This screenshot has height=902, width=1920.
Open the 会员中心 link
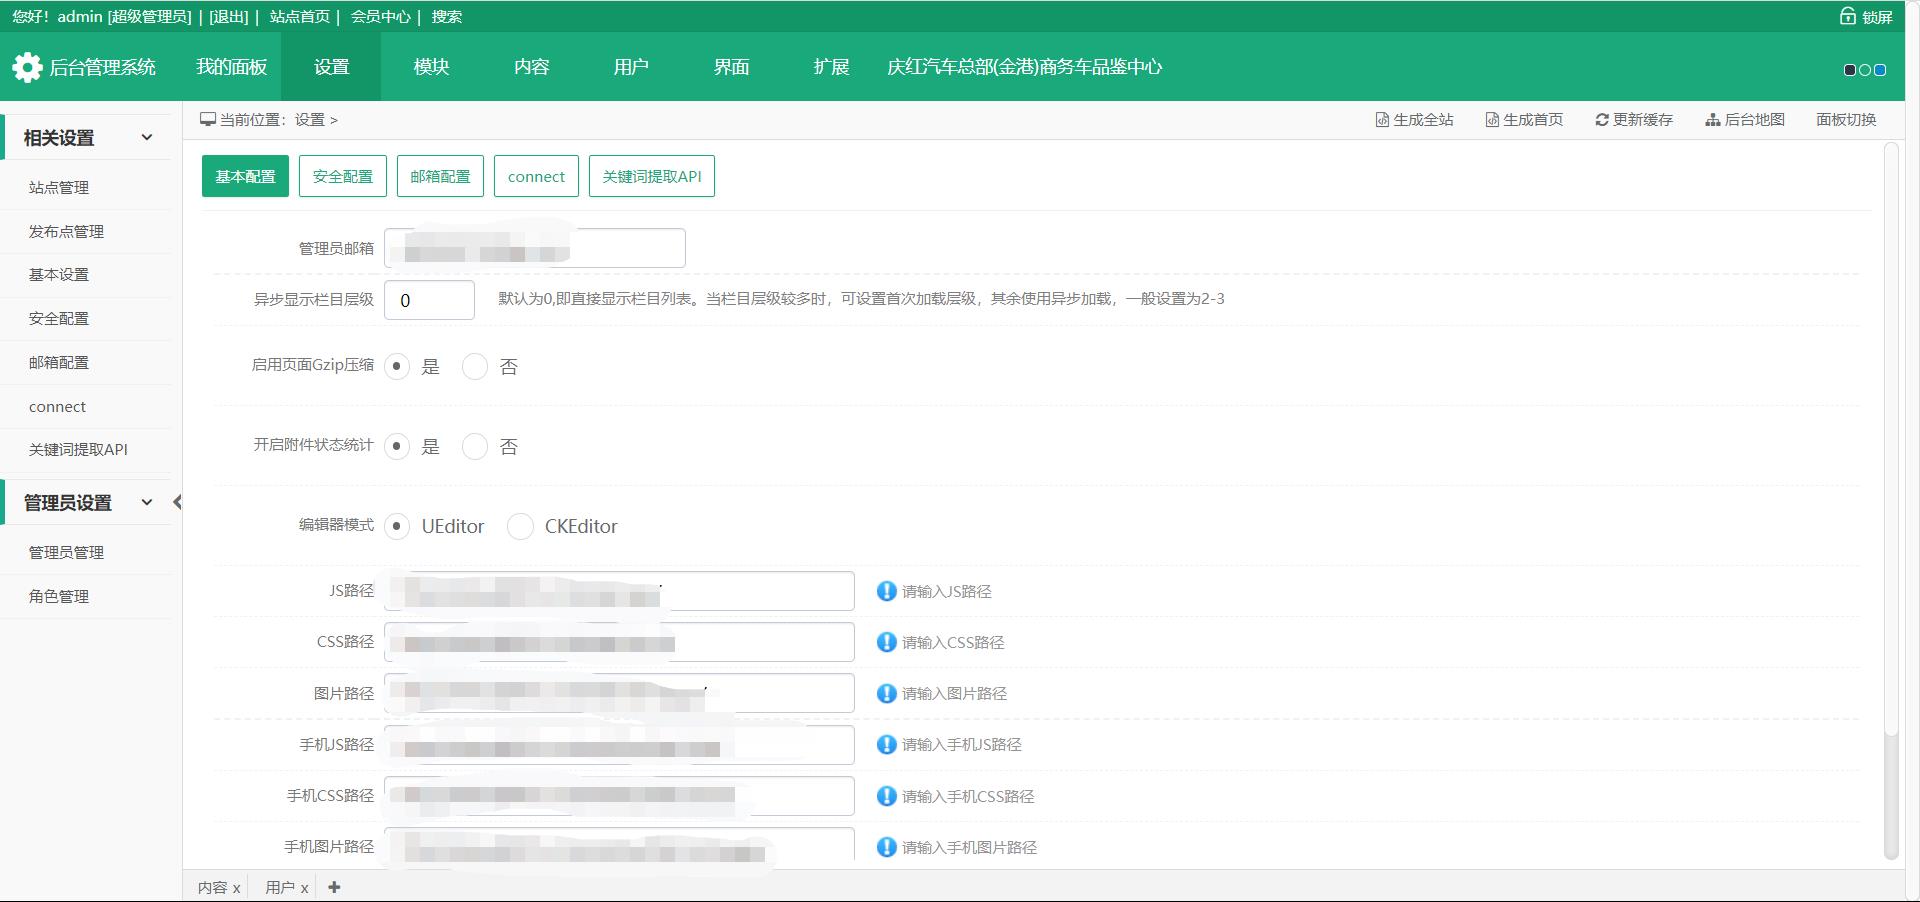click(x=380, y=17)
